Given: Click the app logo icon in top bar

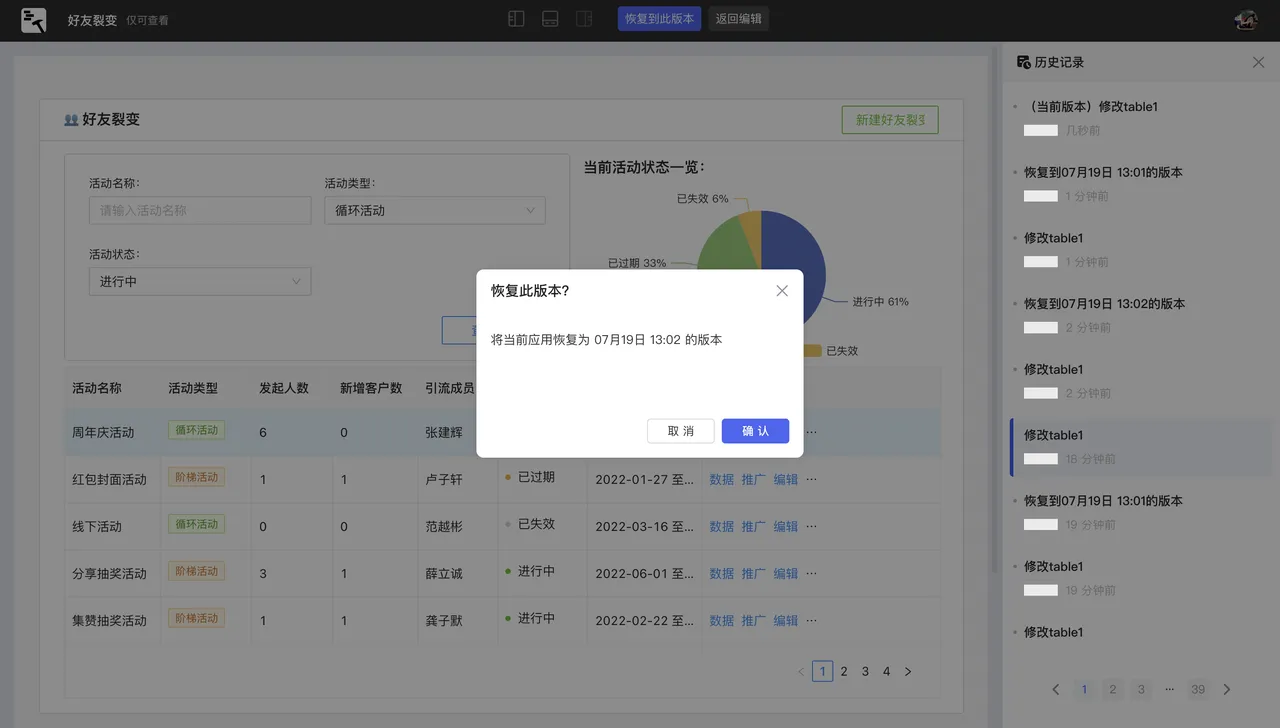Looking at the screenshot, I should [x=33, y=19].
